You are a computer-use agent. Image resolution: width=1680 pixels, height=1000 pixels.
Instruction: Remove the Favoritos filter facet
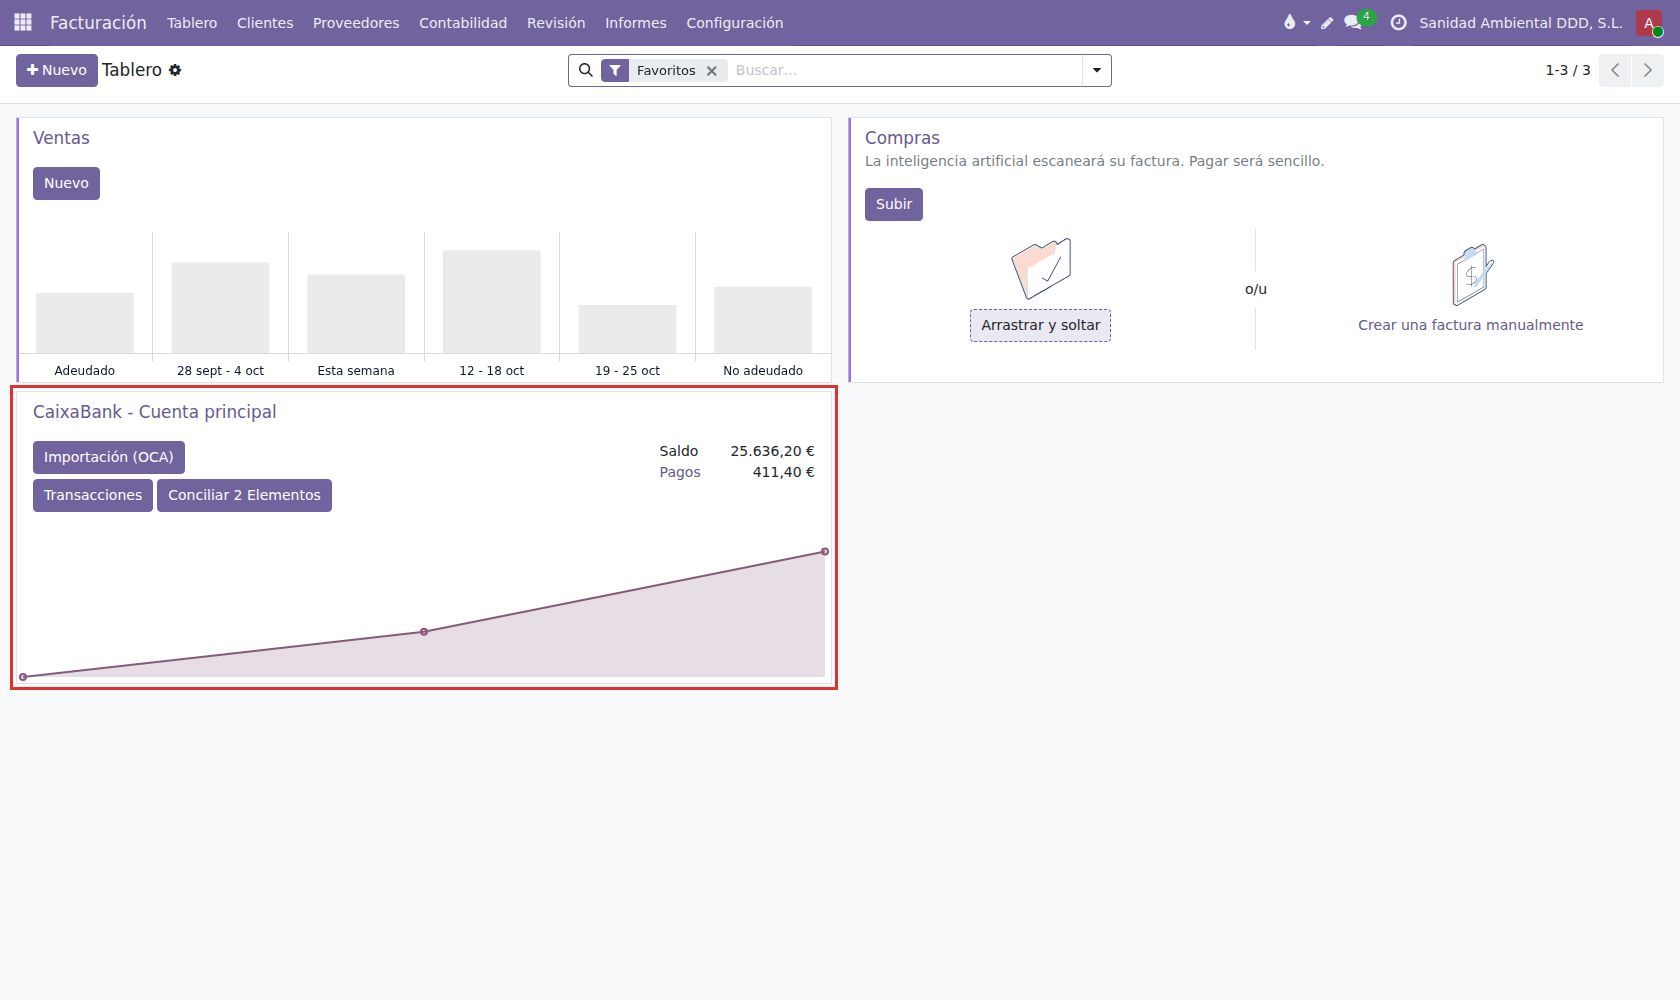[712, 71]
